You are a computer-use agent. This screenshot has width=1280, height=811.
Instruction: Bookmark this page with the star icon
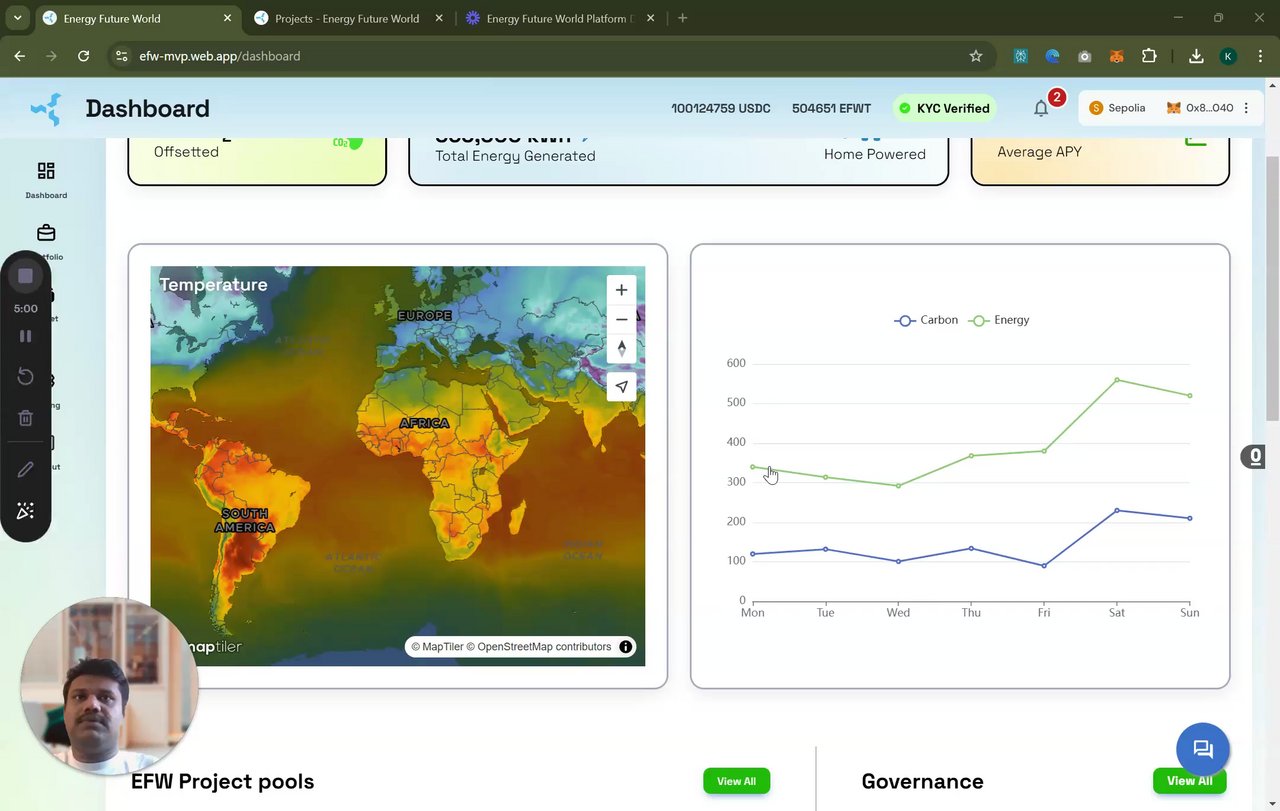click(976, 56)
